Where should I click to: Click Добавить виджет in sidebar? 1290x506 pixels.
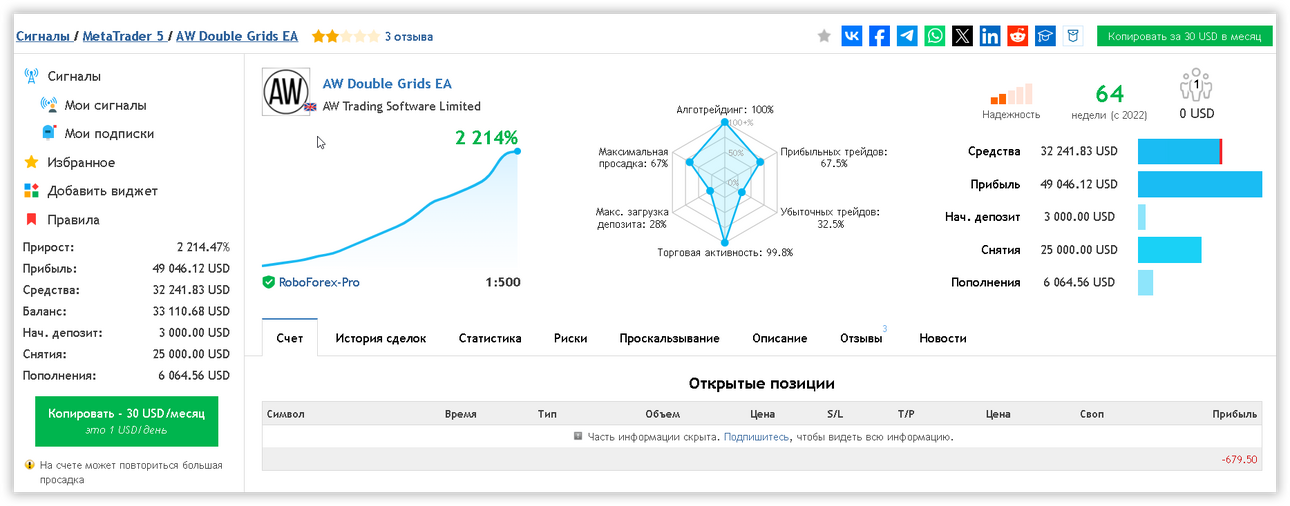pos(102,191)
